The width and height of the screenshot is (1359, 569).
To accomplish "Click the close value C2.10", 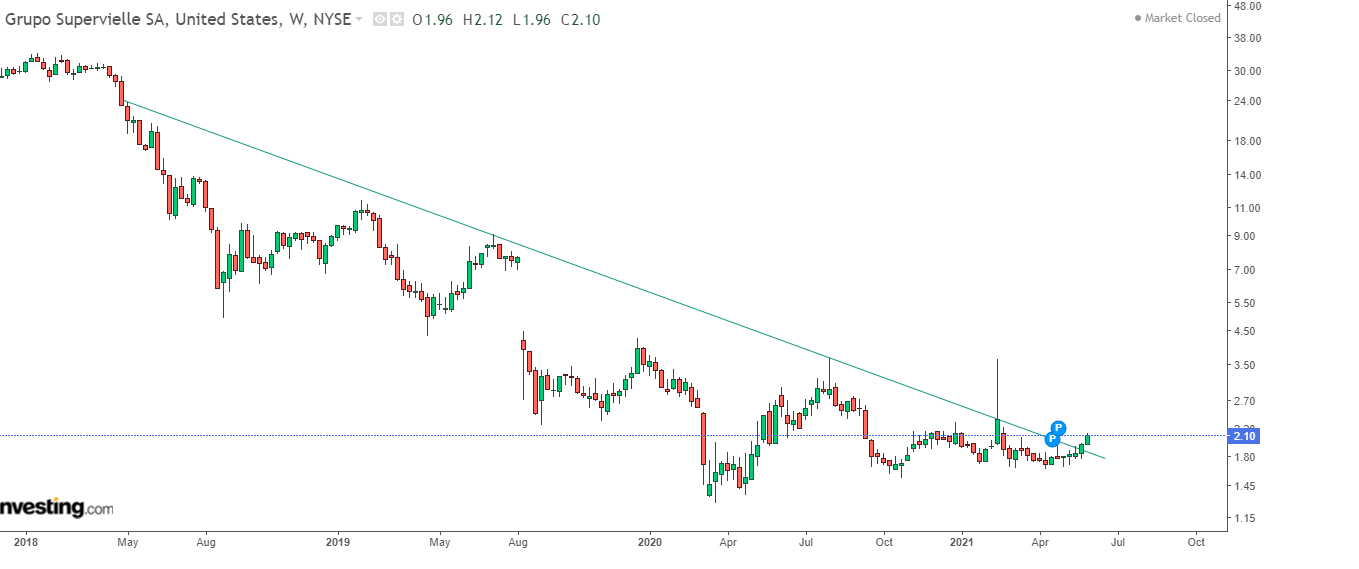I will pos(581,19).
